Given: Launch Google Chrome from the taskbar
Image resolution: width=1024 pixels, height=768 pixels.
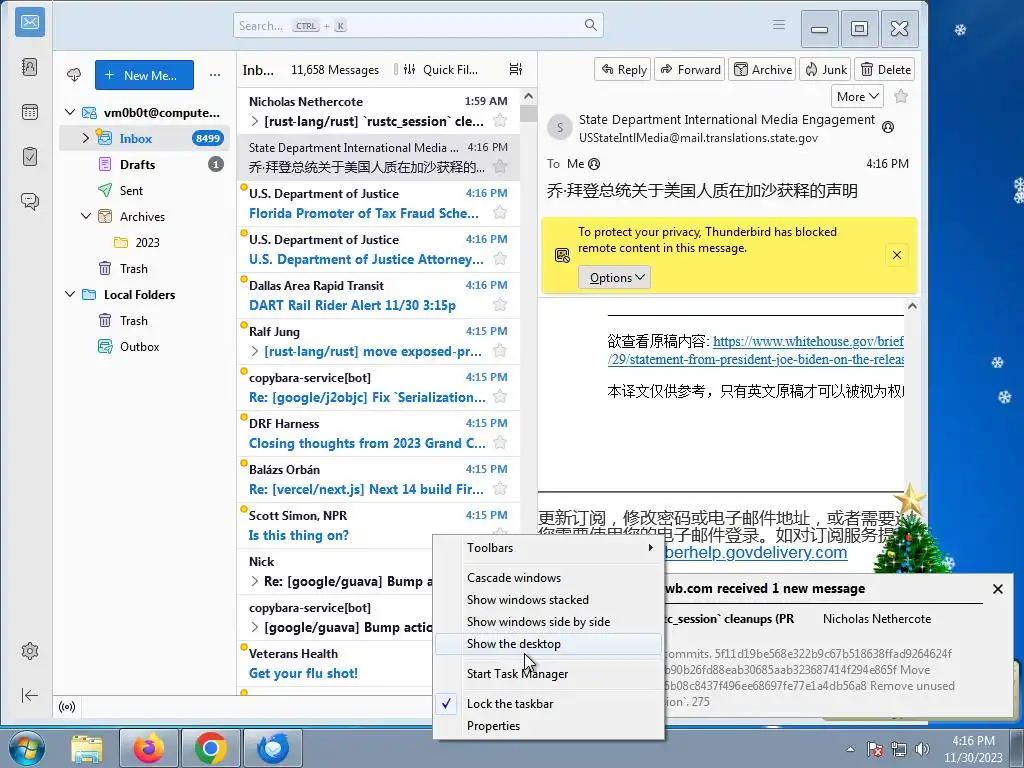Looking at the screenshot, I should (x=210, y=748).
